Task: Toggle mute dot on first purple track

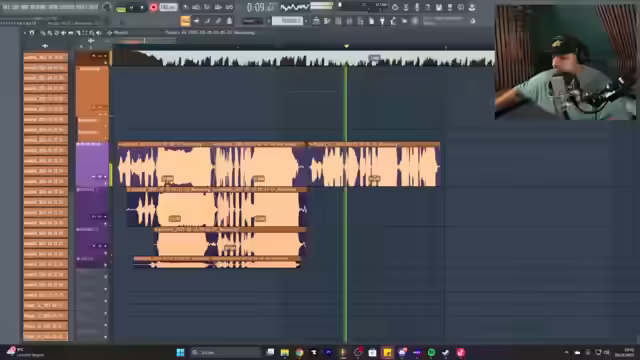Action: pos(78,144)
